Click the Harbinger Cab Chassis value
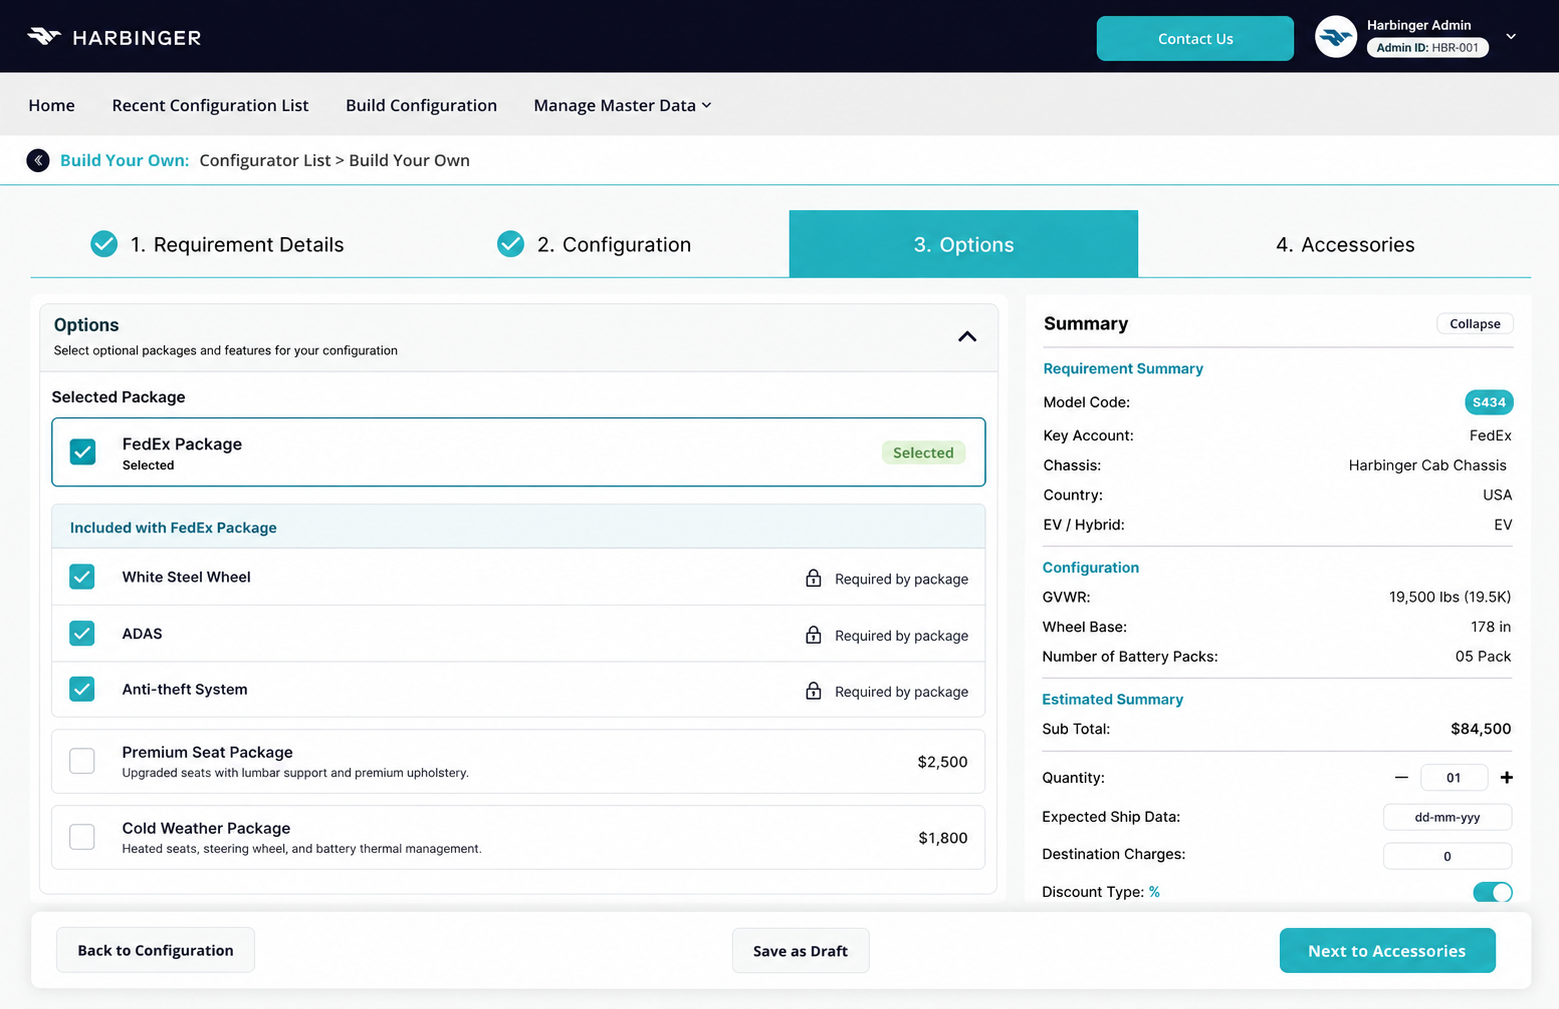Viewport: 1559px width, 1009px height. [x=1427, y=465]
